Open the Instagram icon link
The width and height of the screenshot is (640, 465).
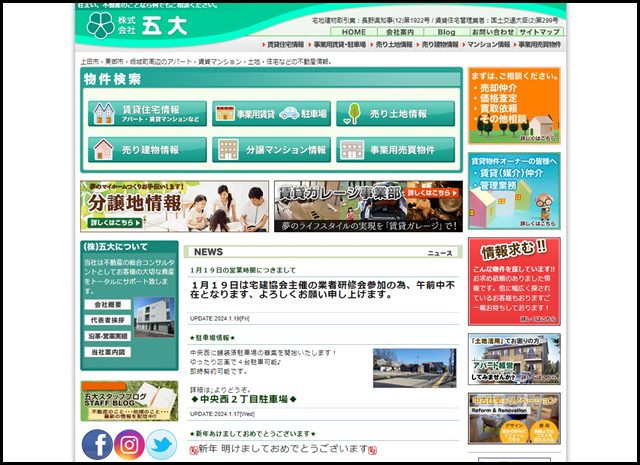[x=129, y=444]
